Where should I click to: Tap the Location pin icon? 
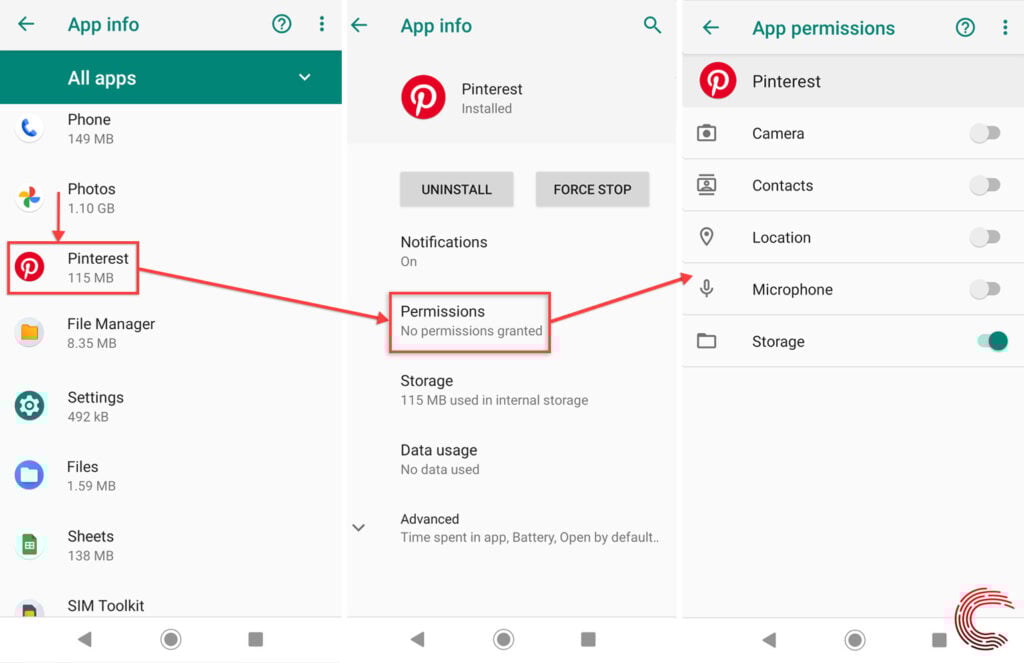pos(707,236)
